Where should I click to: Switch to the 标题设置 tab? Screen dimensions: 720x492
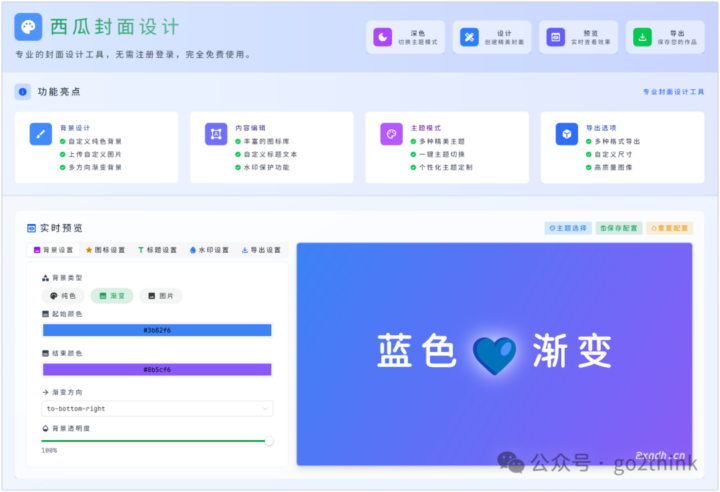(x=157, y=250)
